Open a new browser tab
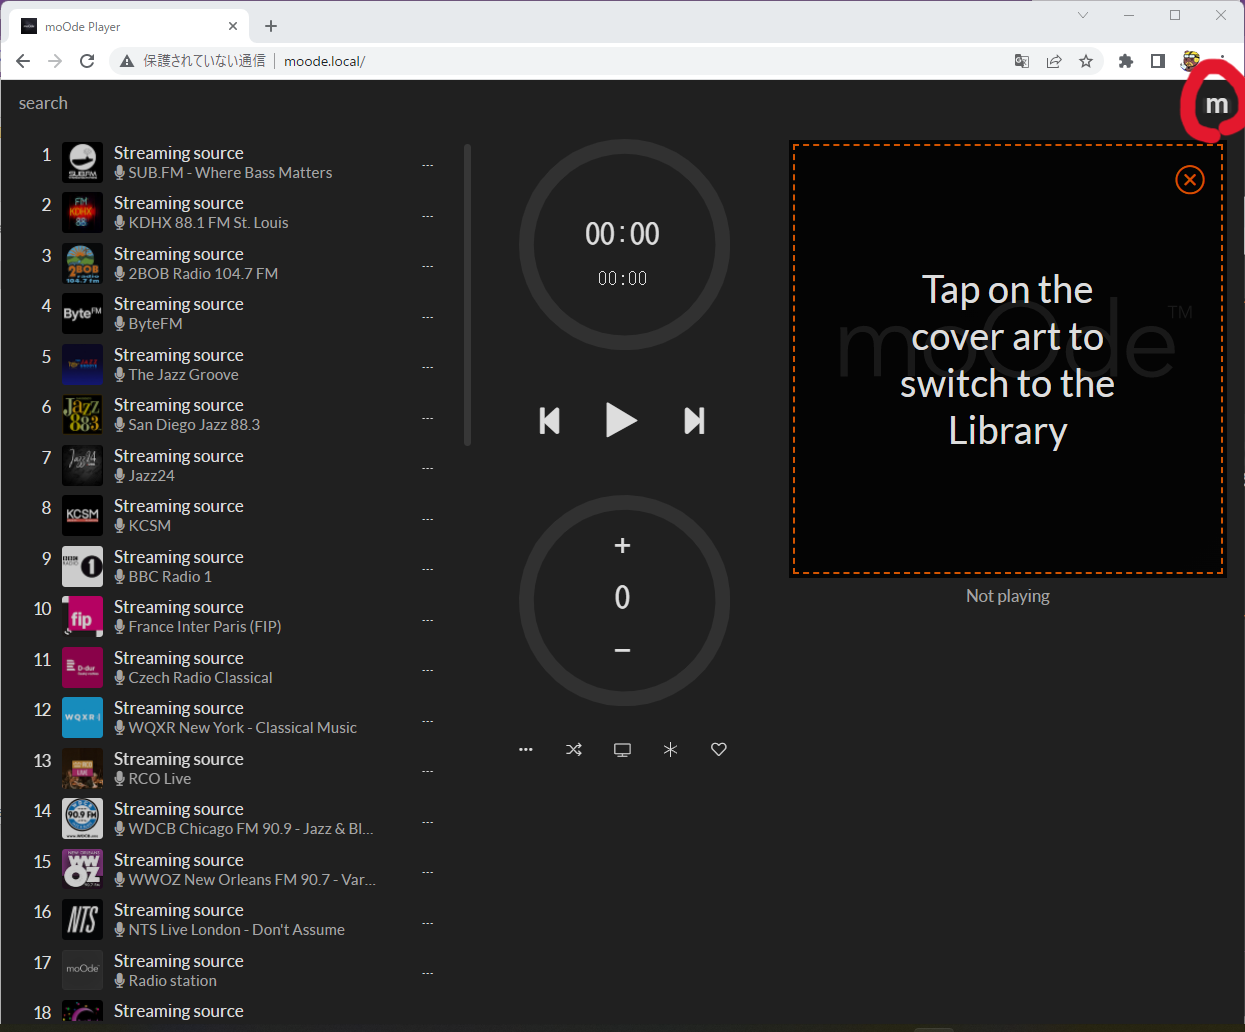1245x1032 pixels. [271, 26]
